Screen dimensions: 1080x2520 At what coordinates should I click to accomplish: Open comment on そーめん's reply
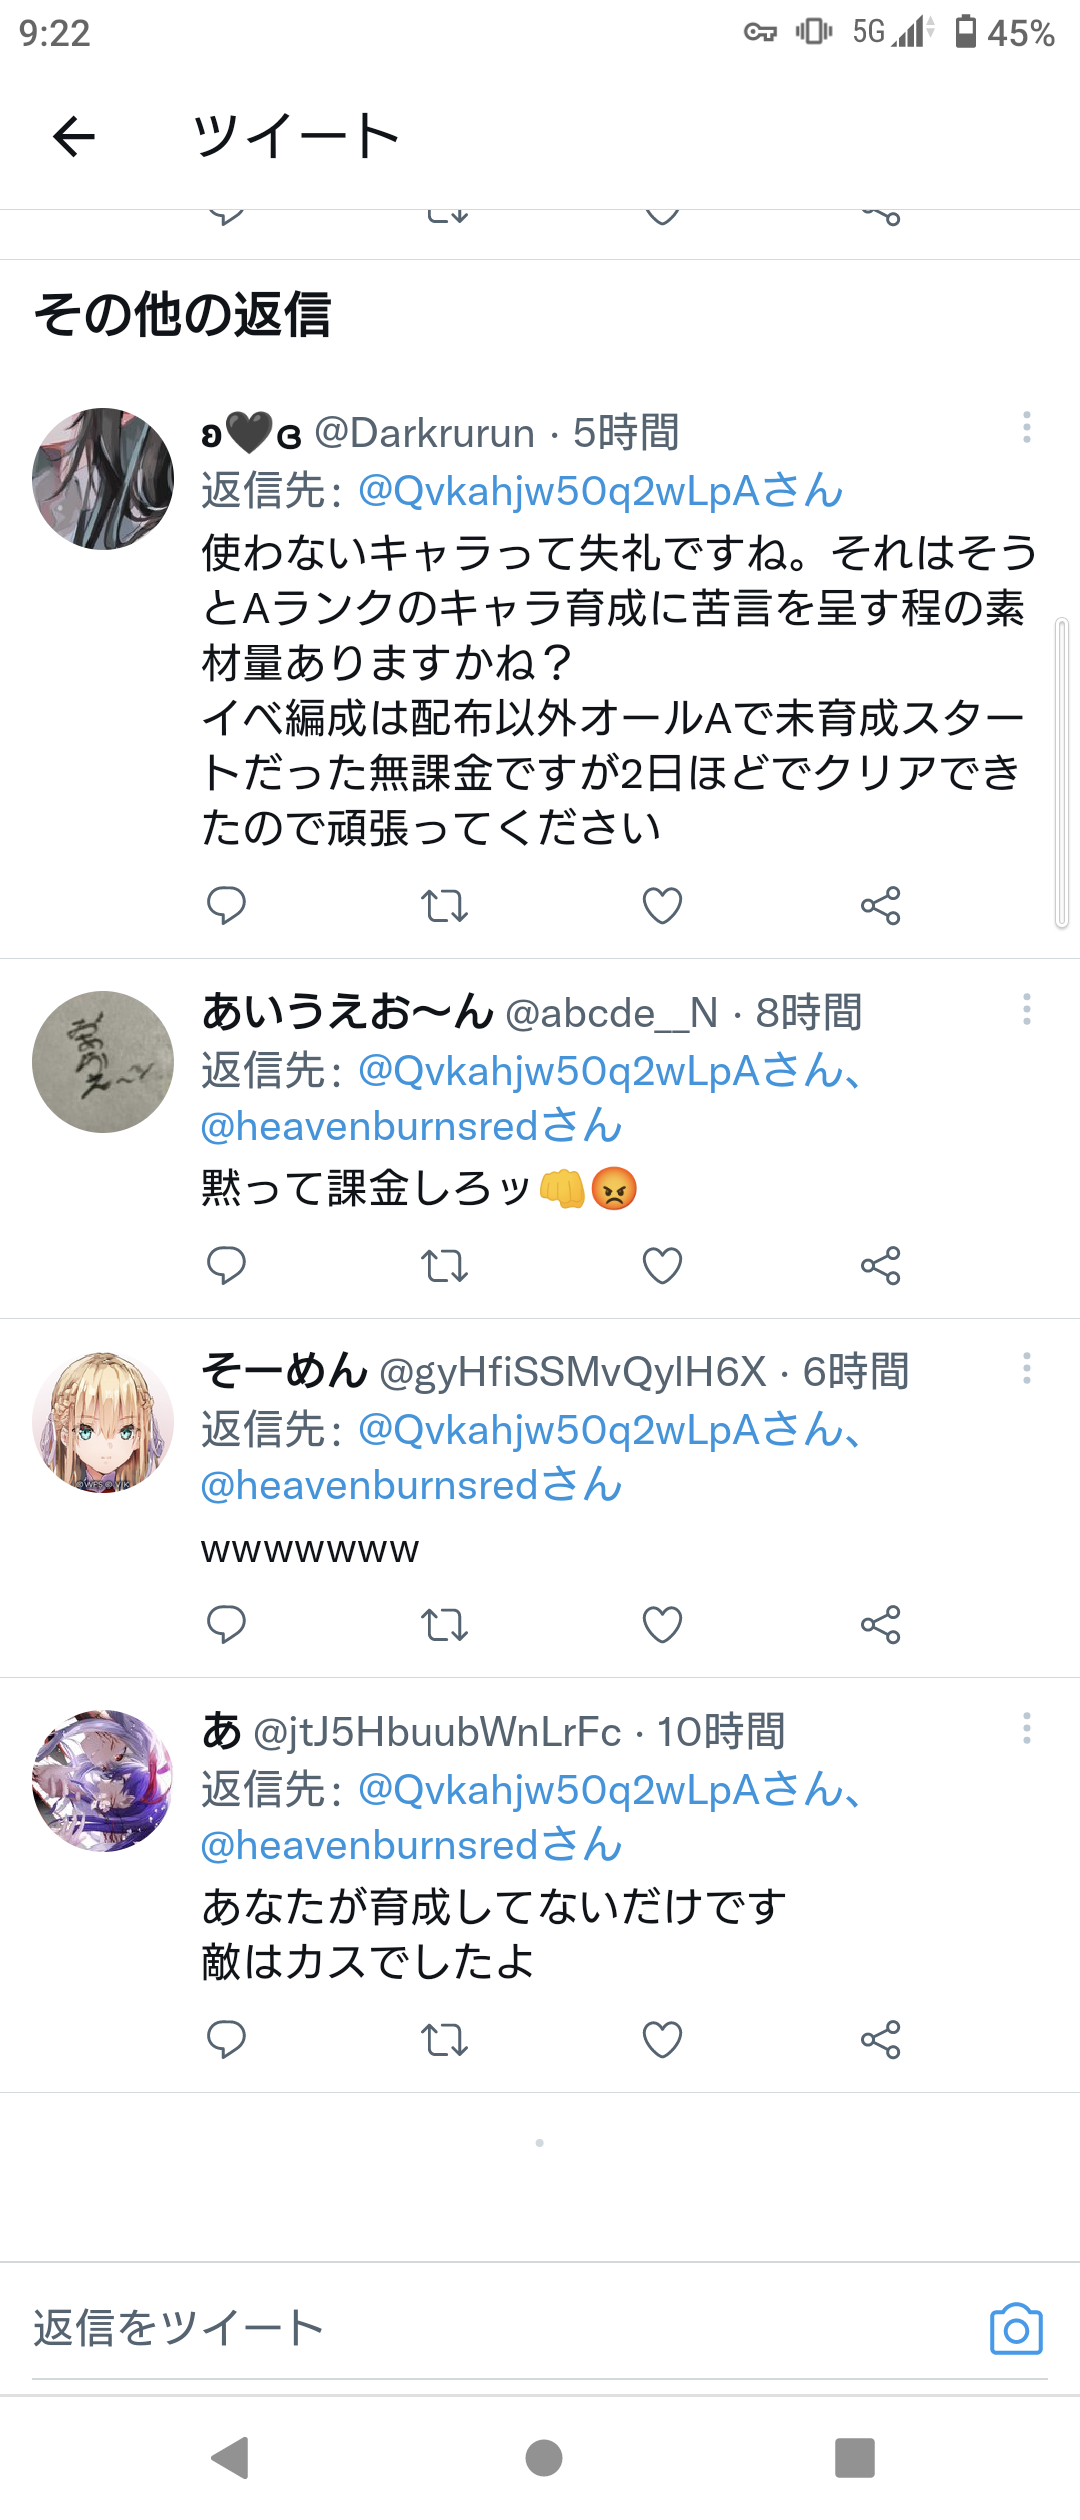pyautogui.click(x=226, y=1625)
